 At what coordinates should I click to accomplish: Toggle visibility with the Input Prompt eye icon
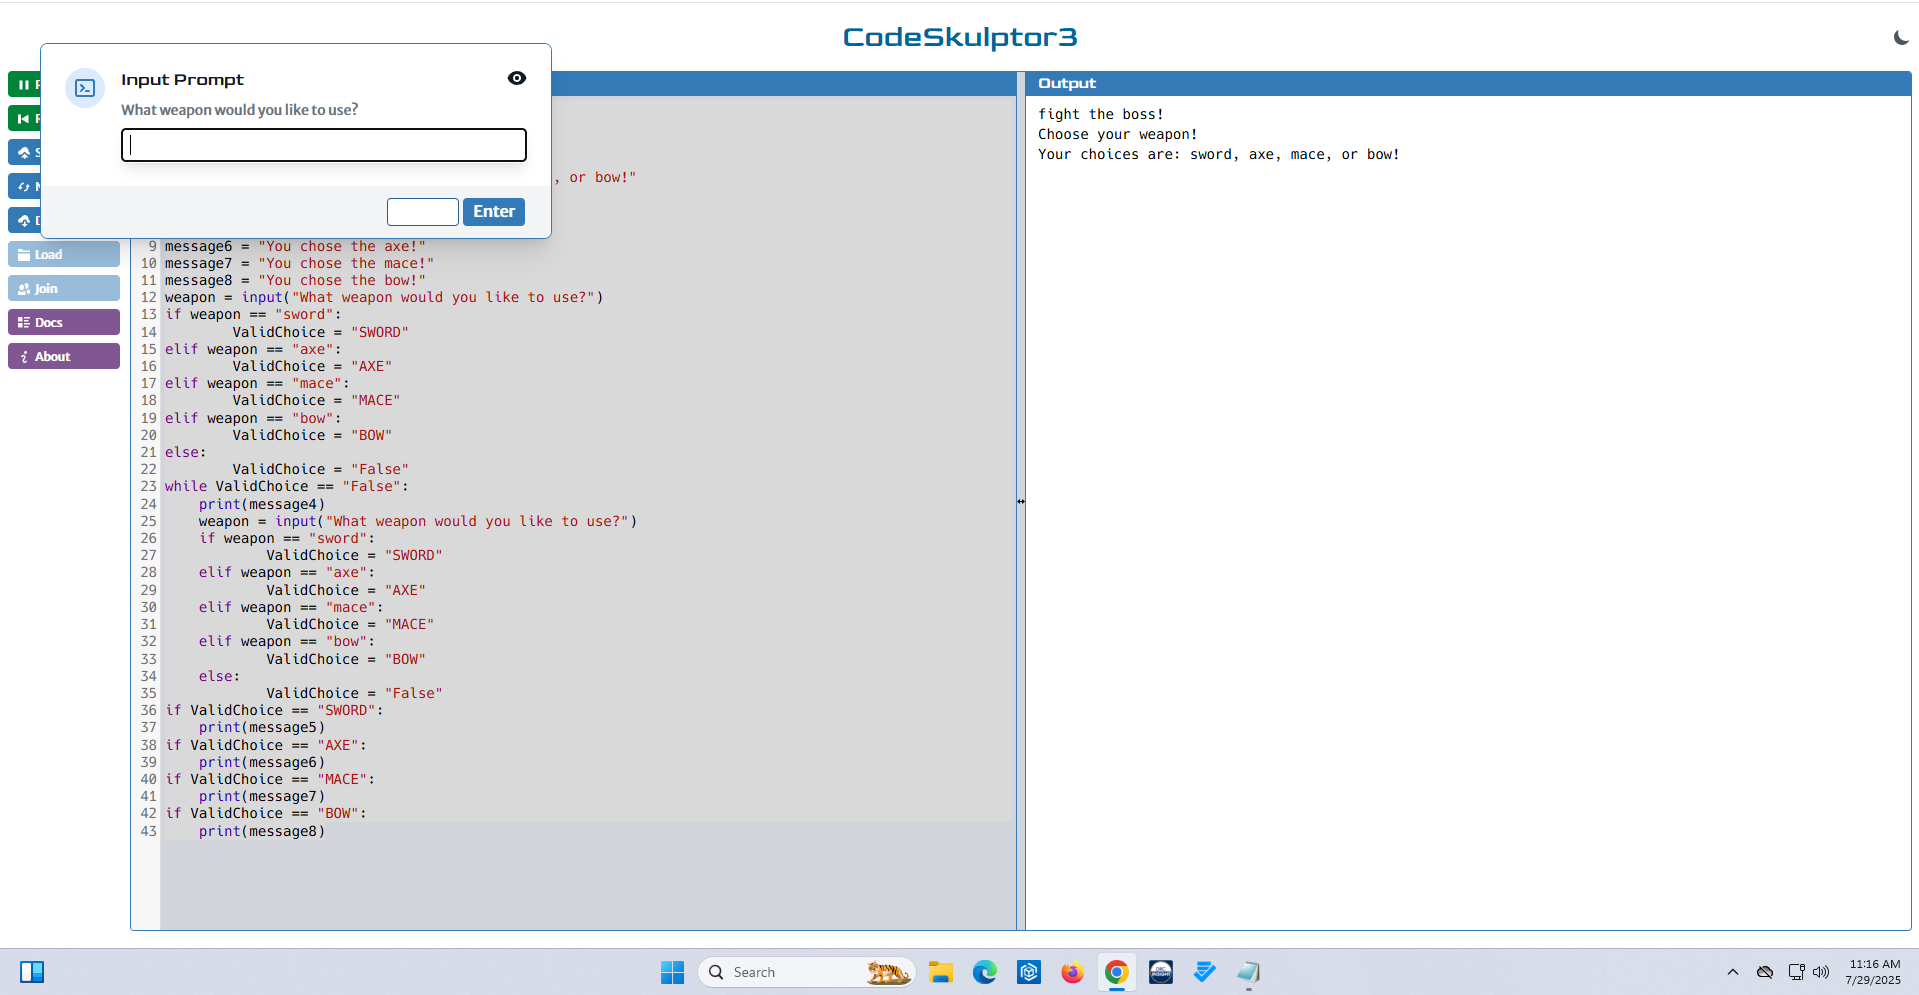click(x=517, y=78)
